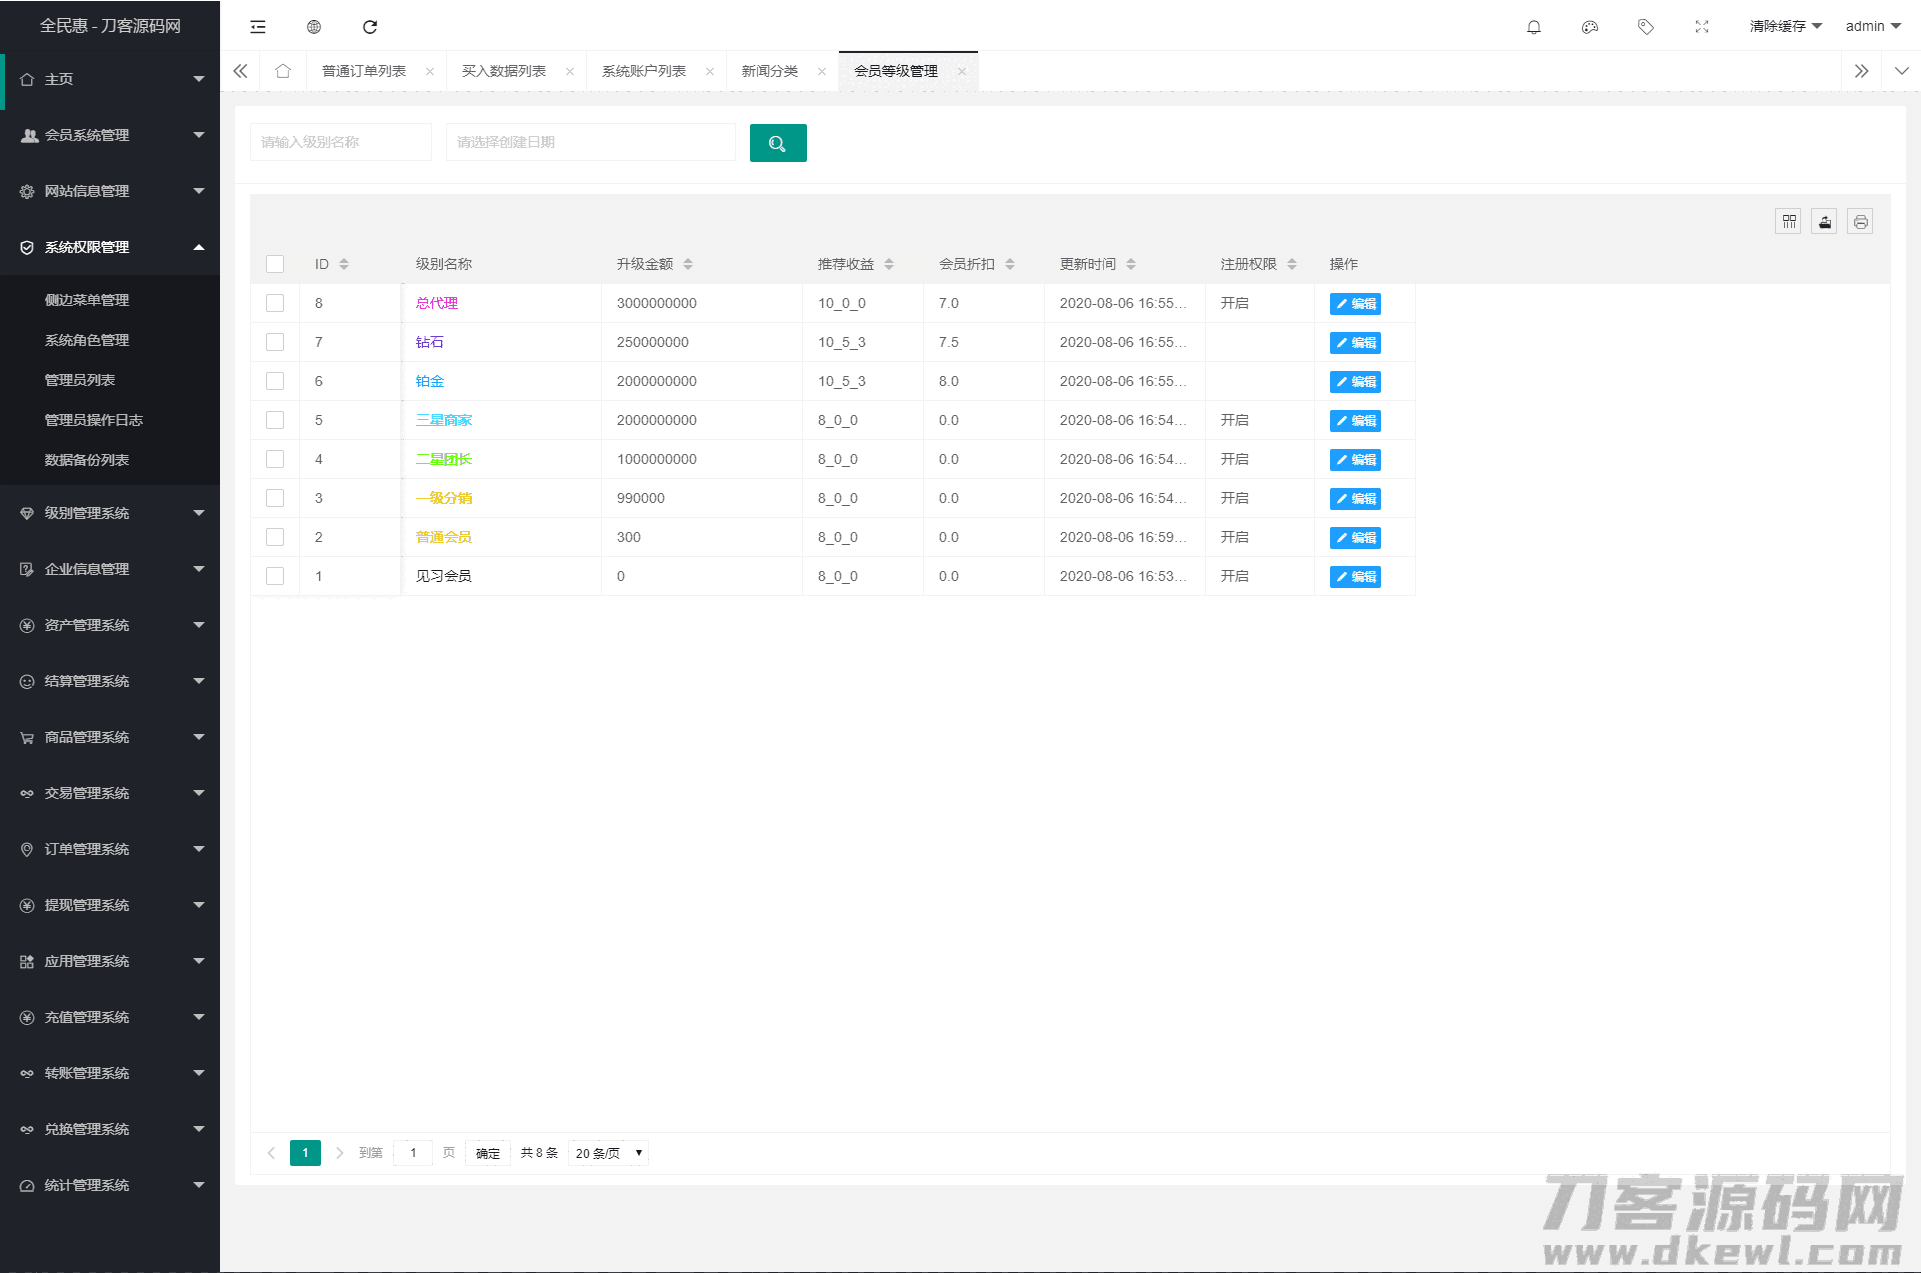Click the refresh icon in the top bar

click(x=370, y=27)
